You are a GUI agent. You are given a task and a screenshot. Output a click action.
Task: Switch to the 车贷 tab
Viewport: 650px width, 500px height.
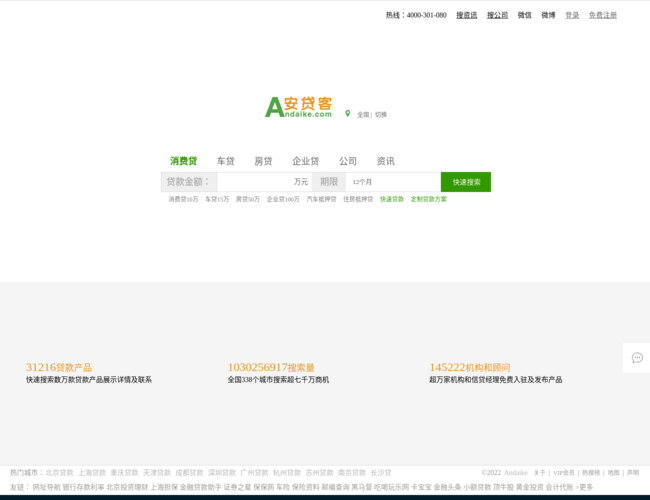click(226, 161)
